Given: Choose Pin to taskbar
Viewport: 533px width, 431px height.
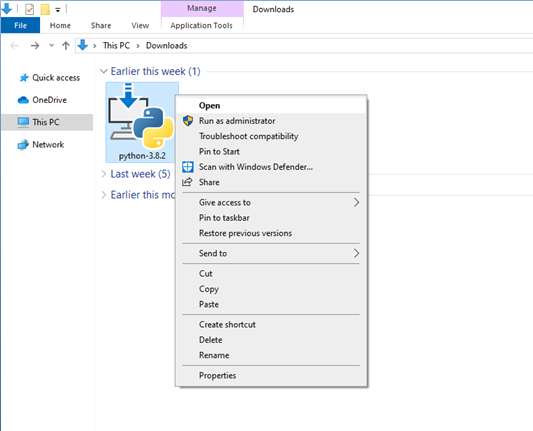Looking at the screenshot, I should tap(271, 218).
